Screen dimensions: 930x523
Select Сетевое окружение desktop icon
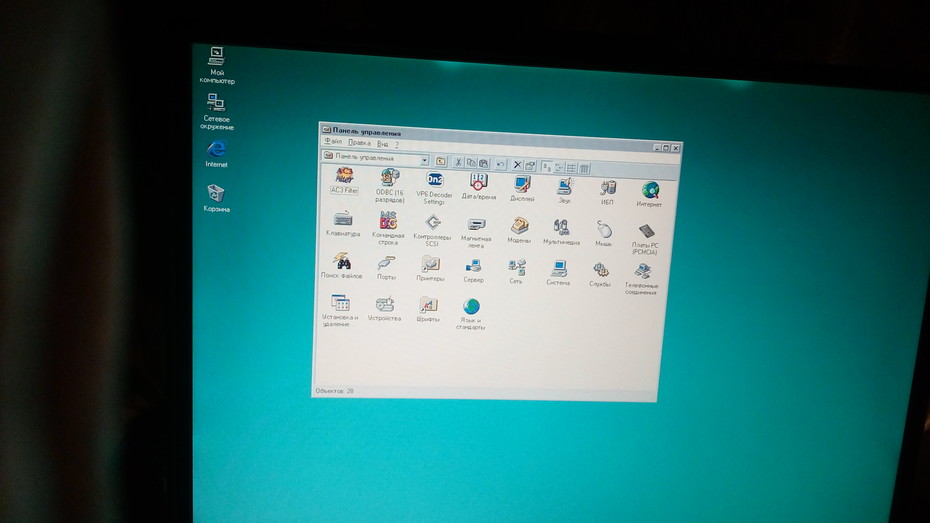pyautogui.click(x=216, y=111)
